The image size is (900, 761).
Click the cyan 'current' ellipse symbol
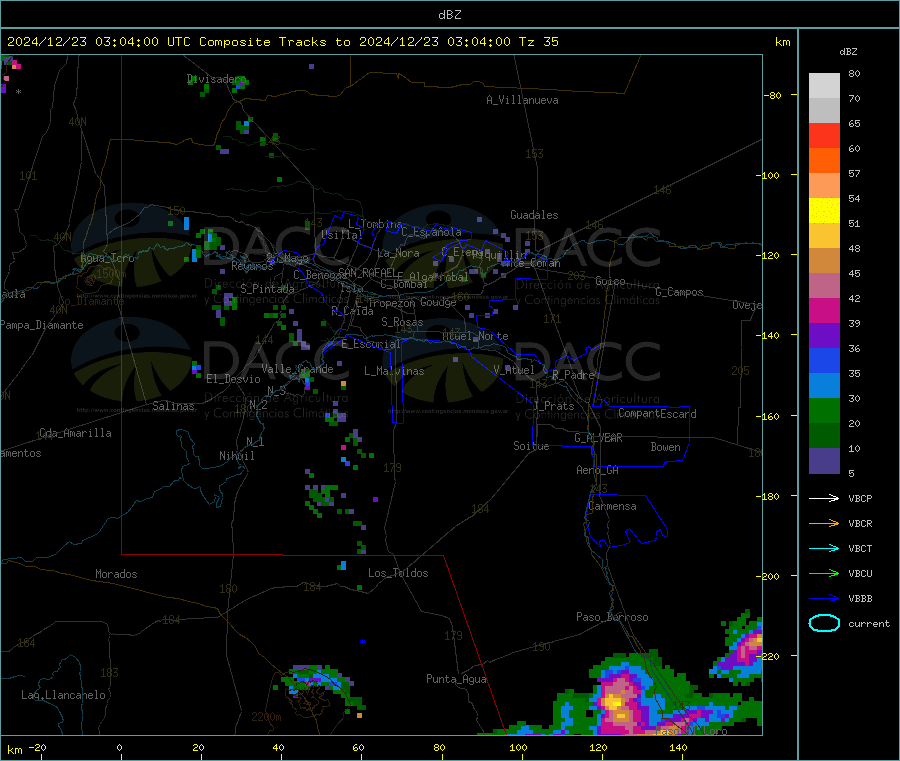tap(824, 623)
